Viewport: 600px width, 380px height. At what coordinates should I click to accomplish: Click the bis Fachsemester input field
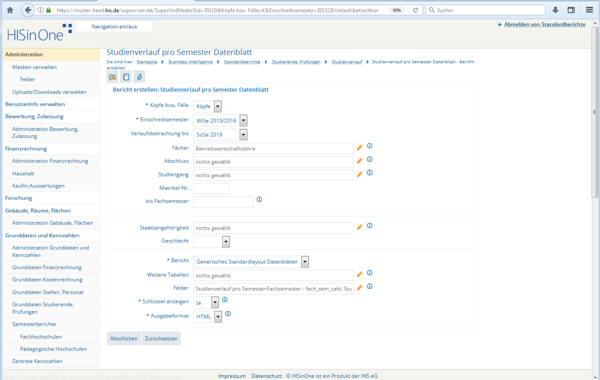coord(223,202)
